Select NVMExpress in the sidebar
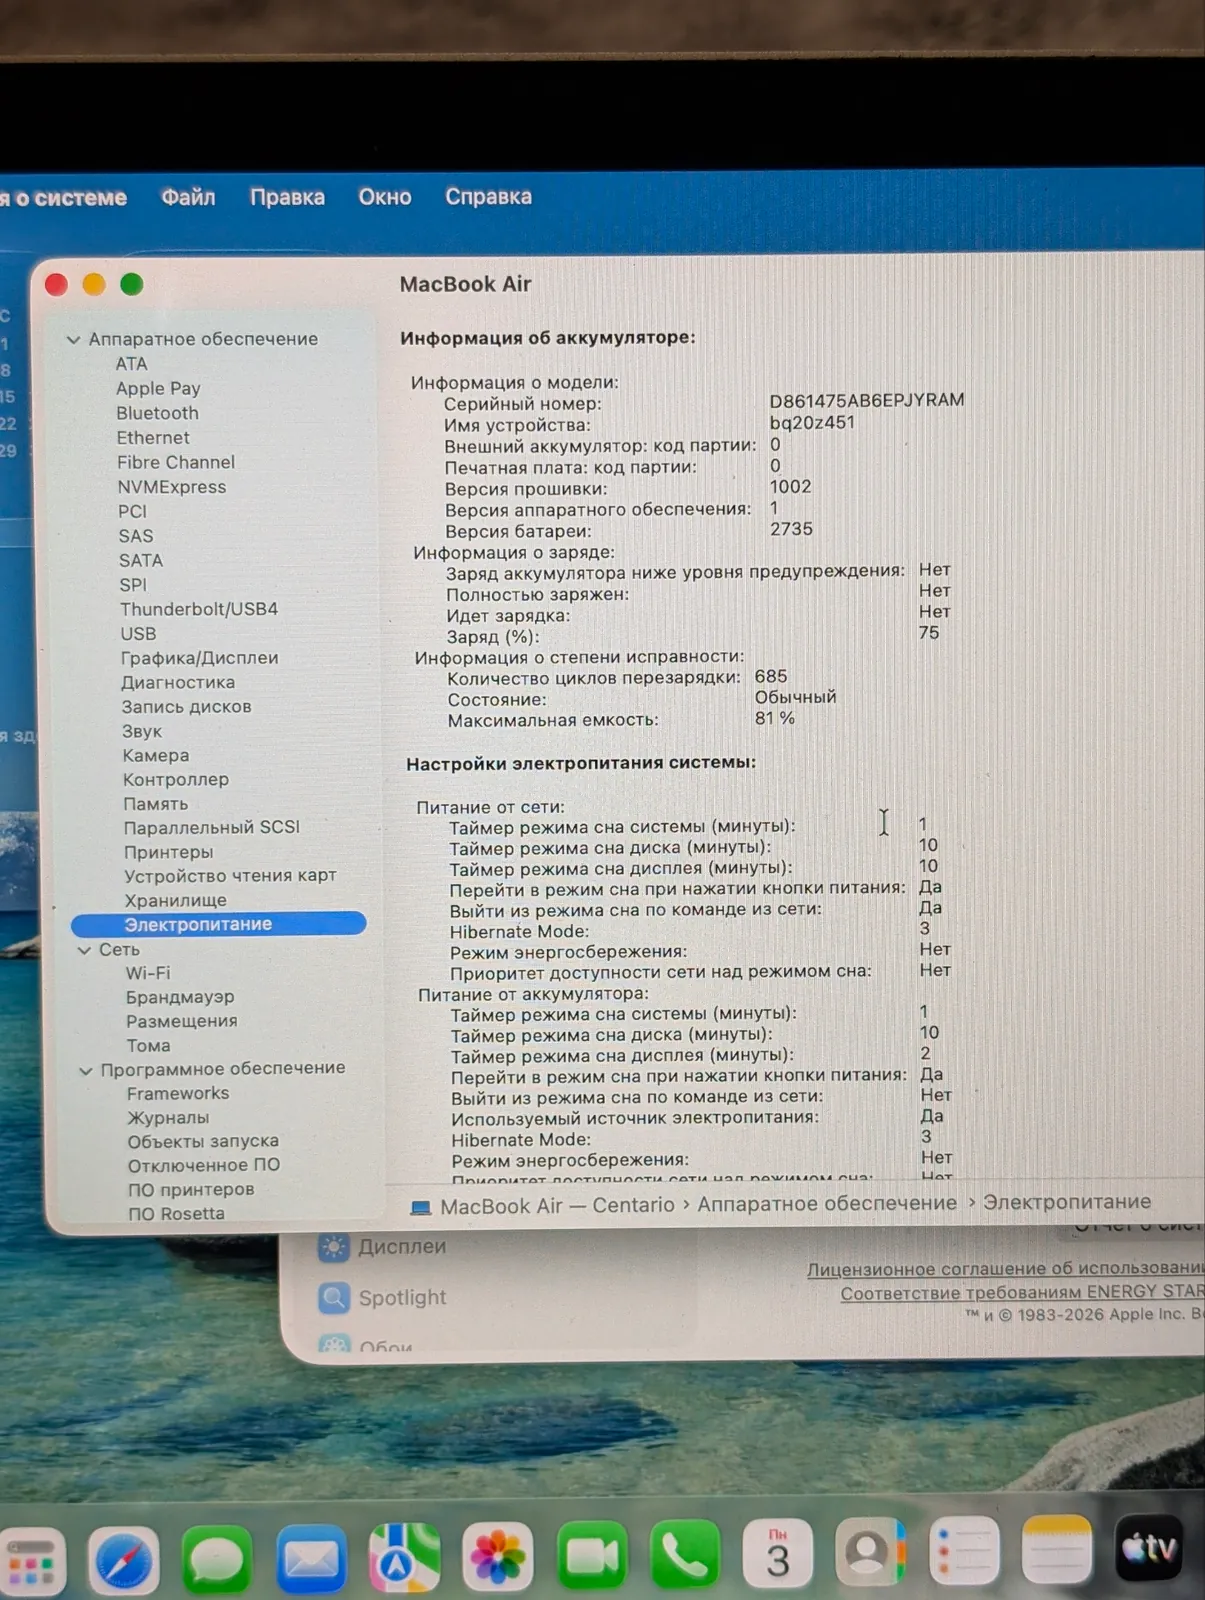 click(172, 487)
